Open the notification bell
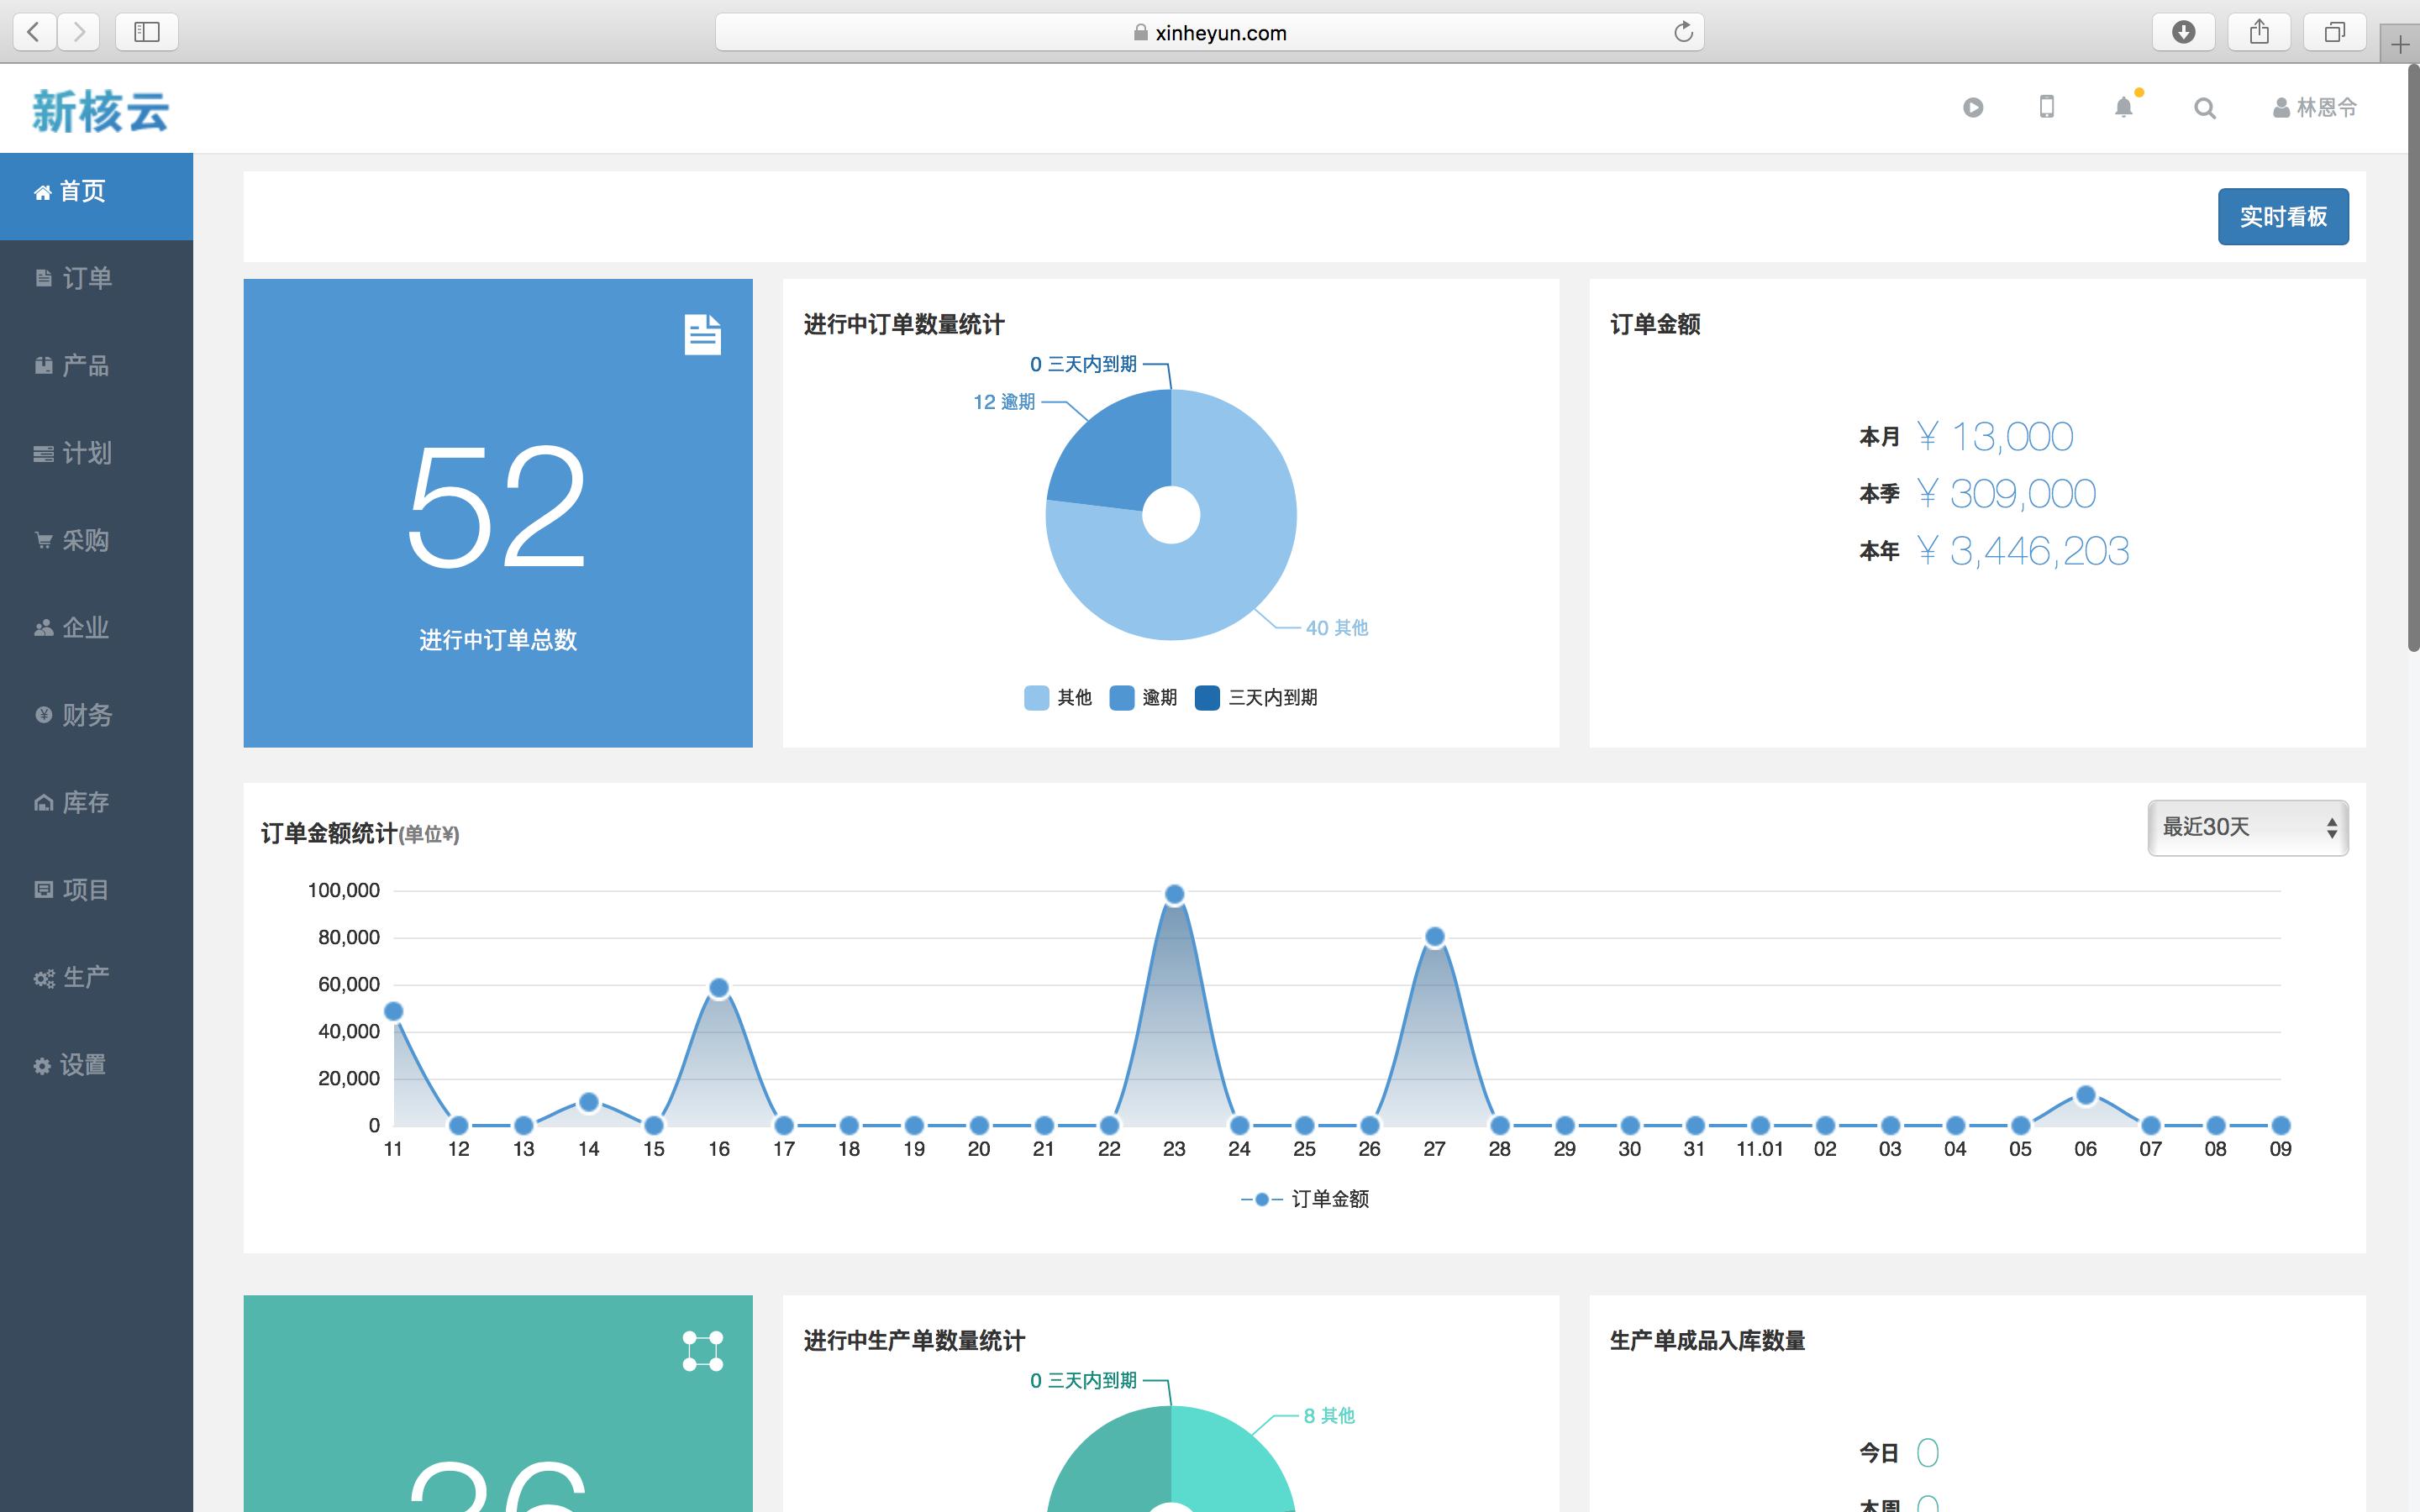This screenshot has height=1512, width=2420. pyautogui.click(x=2124, y=107)
